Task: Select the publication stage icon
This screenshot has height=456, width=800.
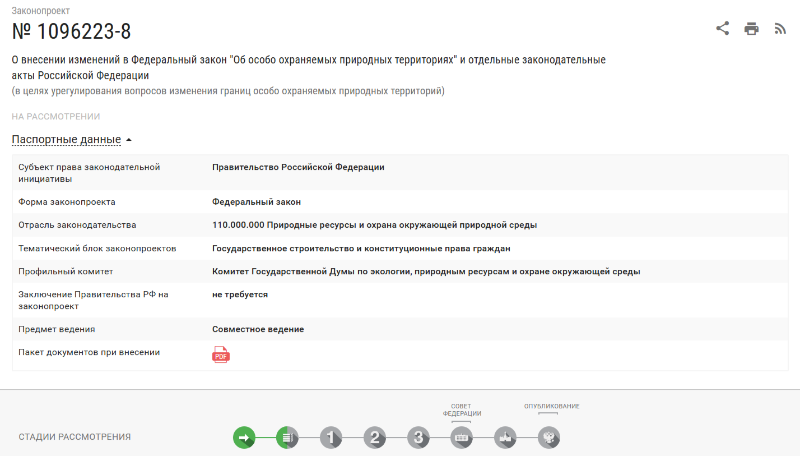Action: coord(549,437)
